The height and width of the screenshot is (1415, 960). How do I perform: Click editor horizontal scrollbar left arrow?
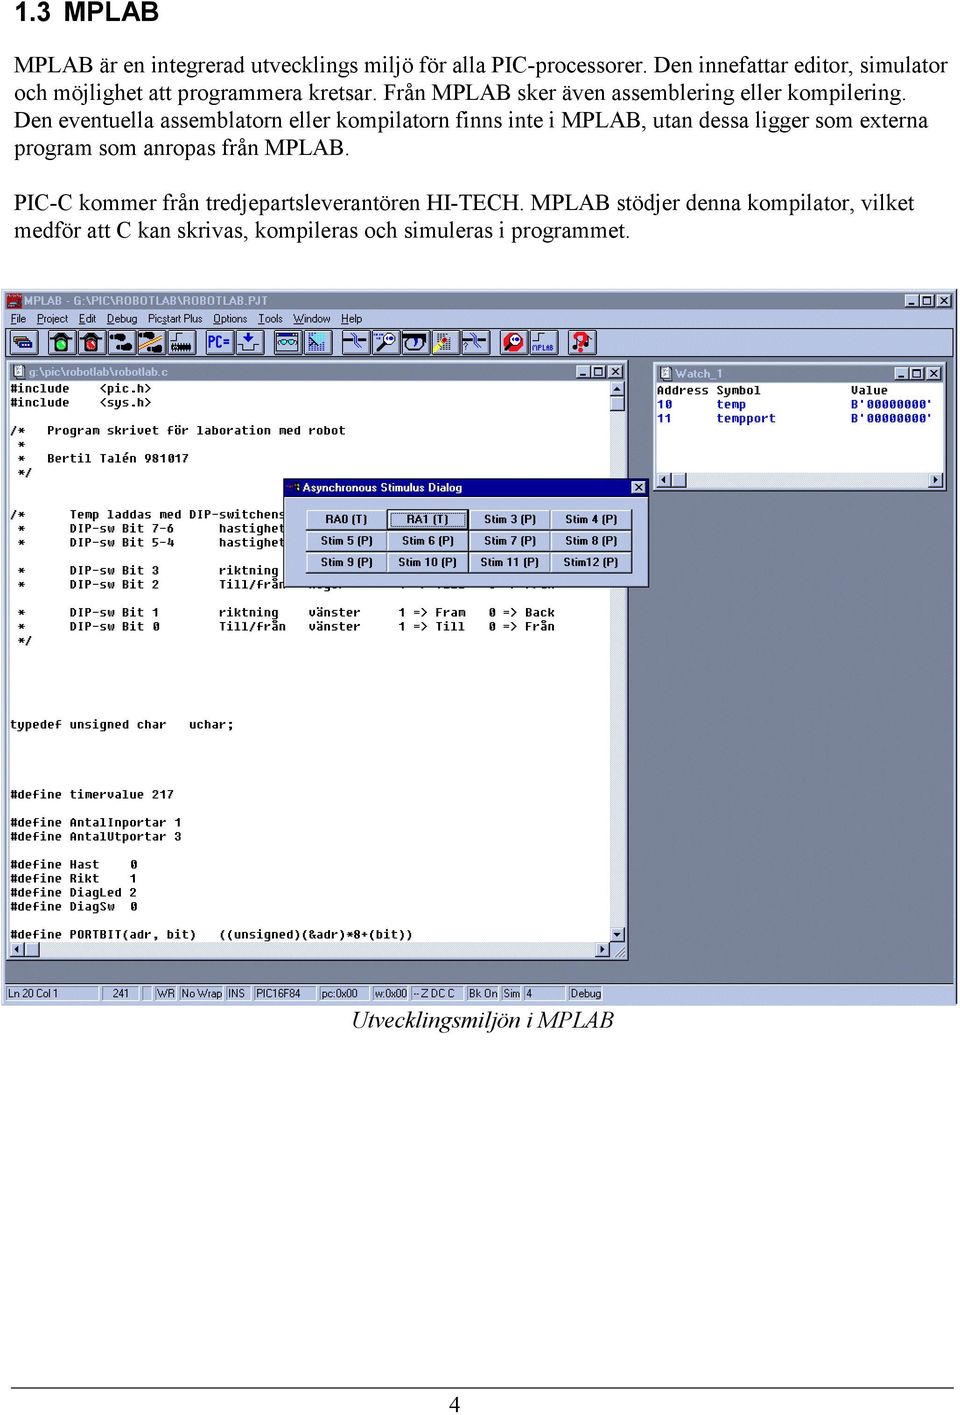tap(17, 949)
